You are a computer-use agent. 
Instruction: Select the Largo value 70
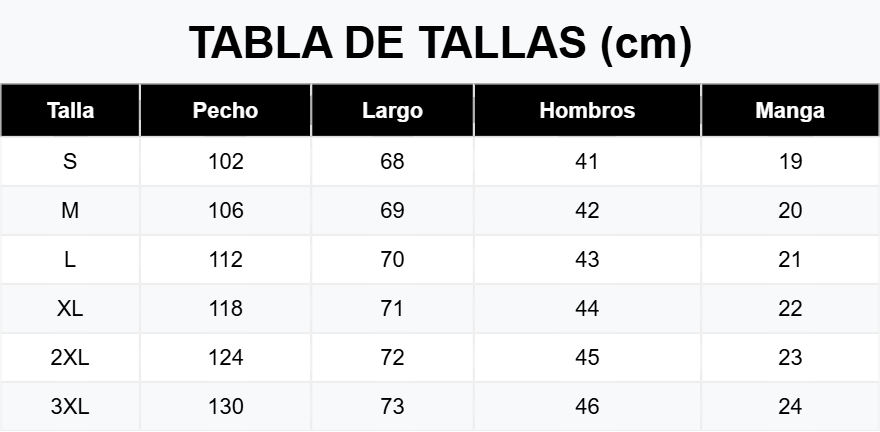coord(392,260)
